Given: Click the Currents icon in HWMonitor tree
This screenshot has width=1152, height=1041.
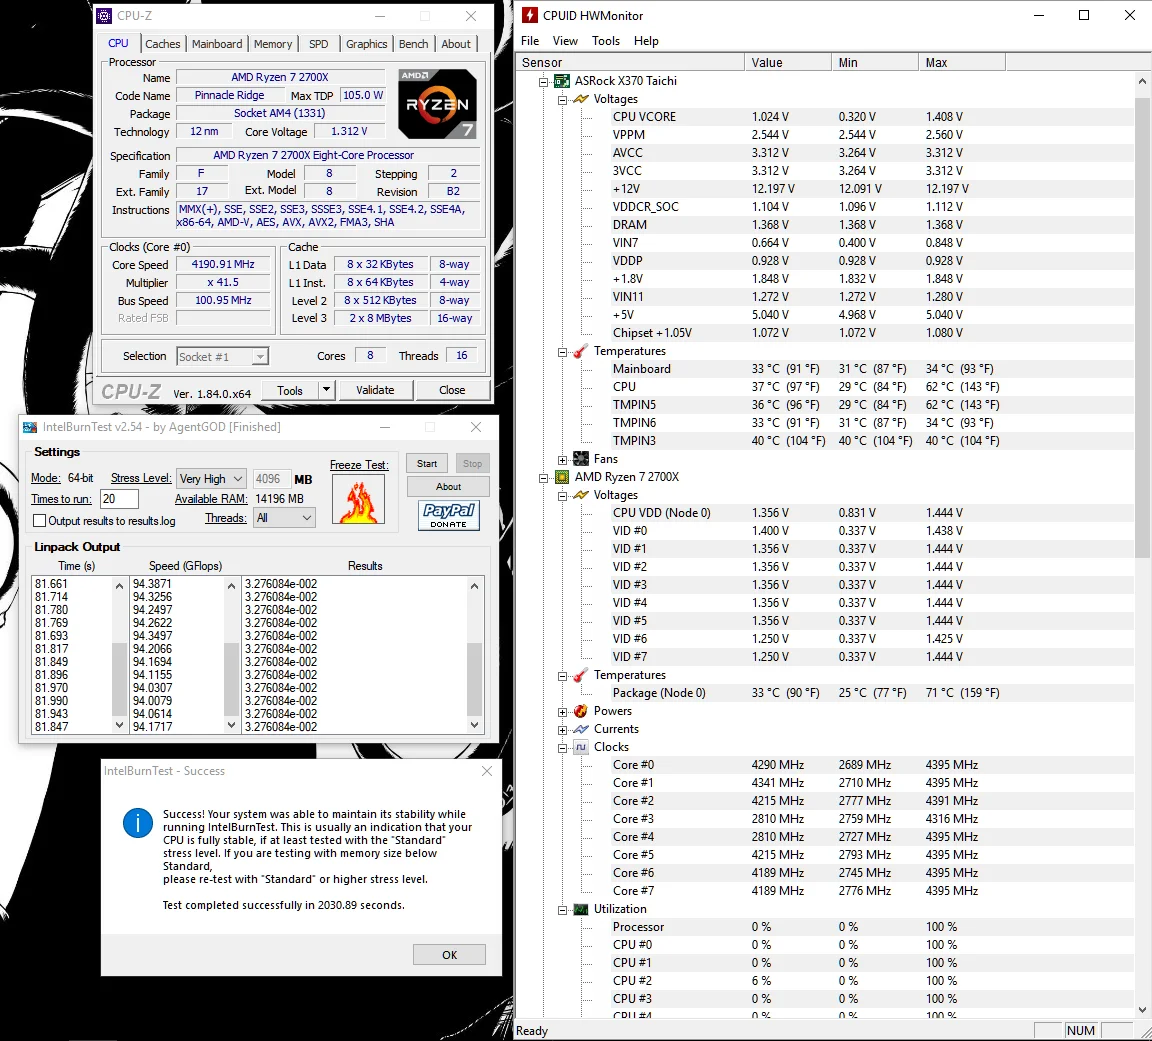Looking at the screenshot, I should point(581,729).
